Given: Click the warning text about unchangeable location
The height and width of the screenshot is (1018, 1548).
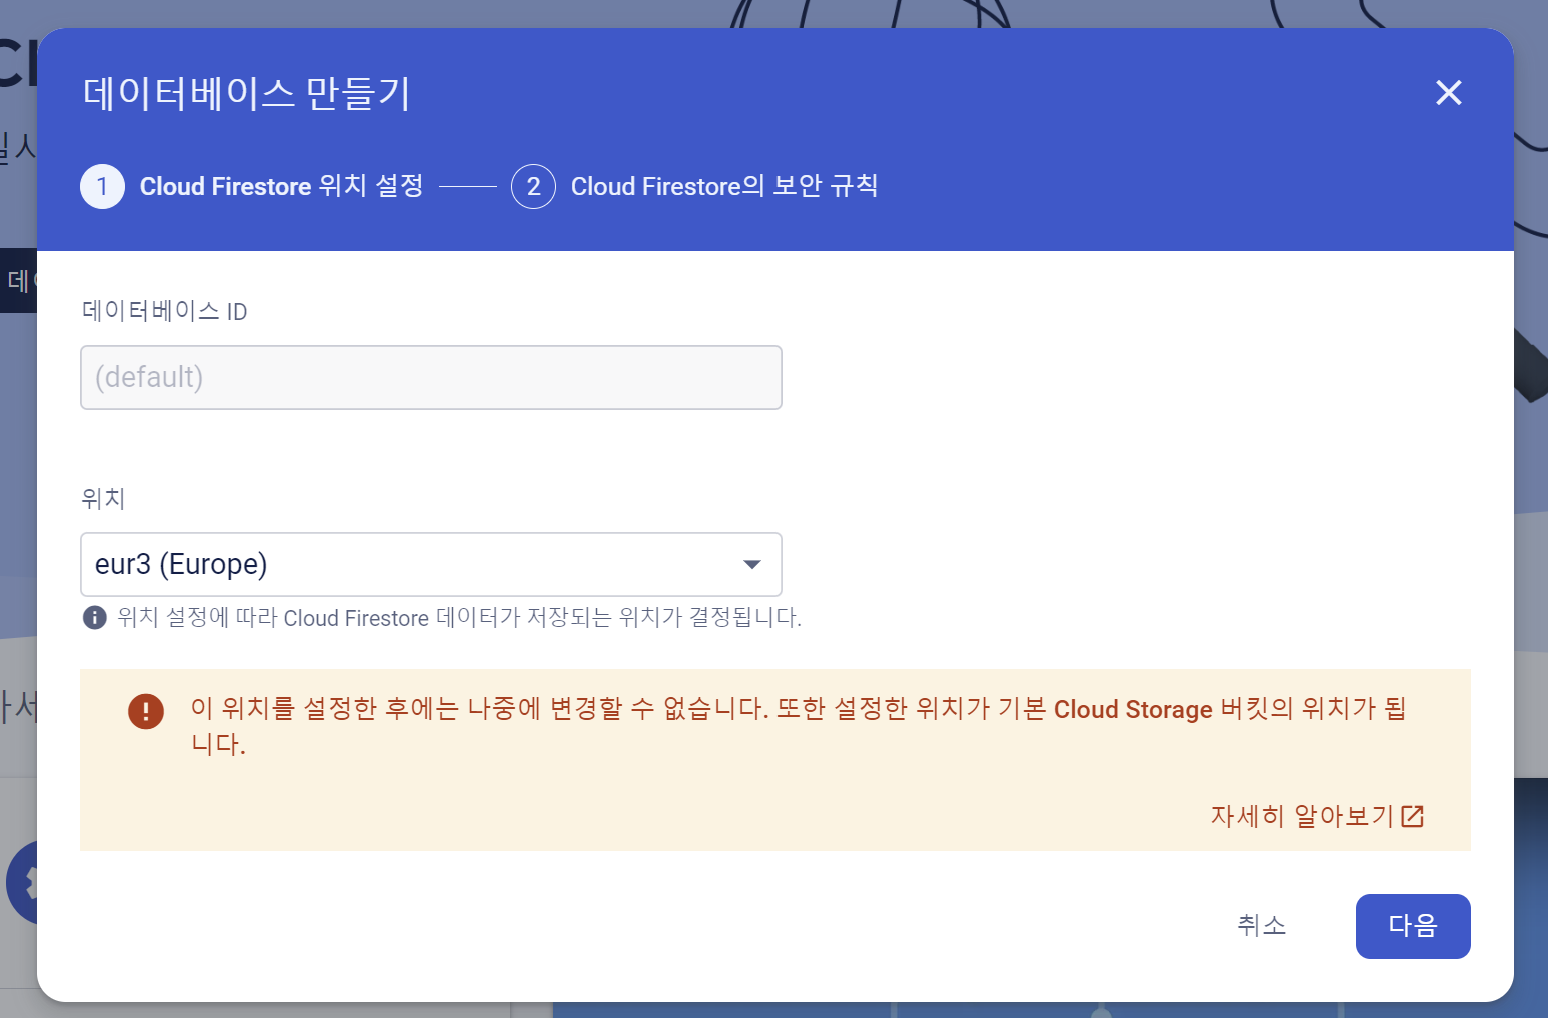Looking at the screenshot, I should [x=799, y=726].
